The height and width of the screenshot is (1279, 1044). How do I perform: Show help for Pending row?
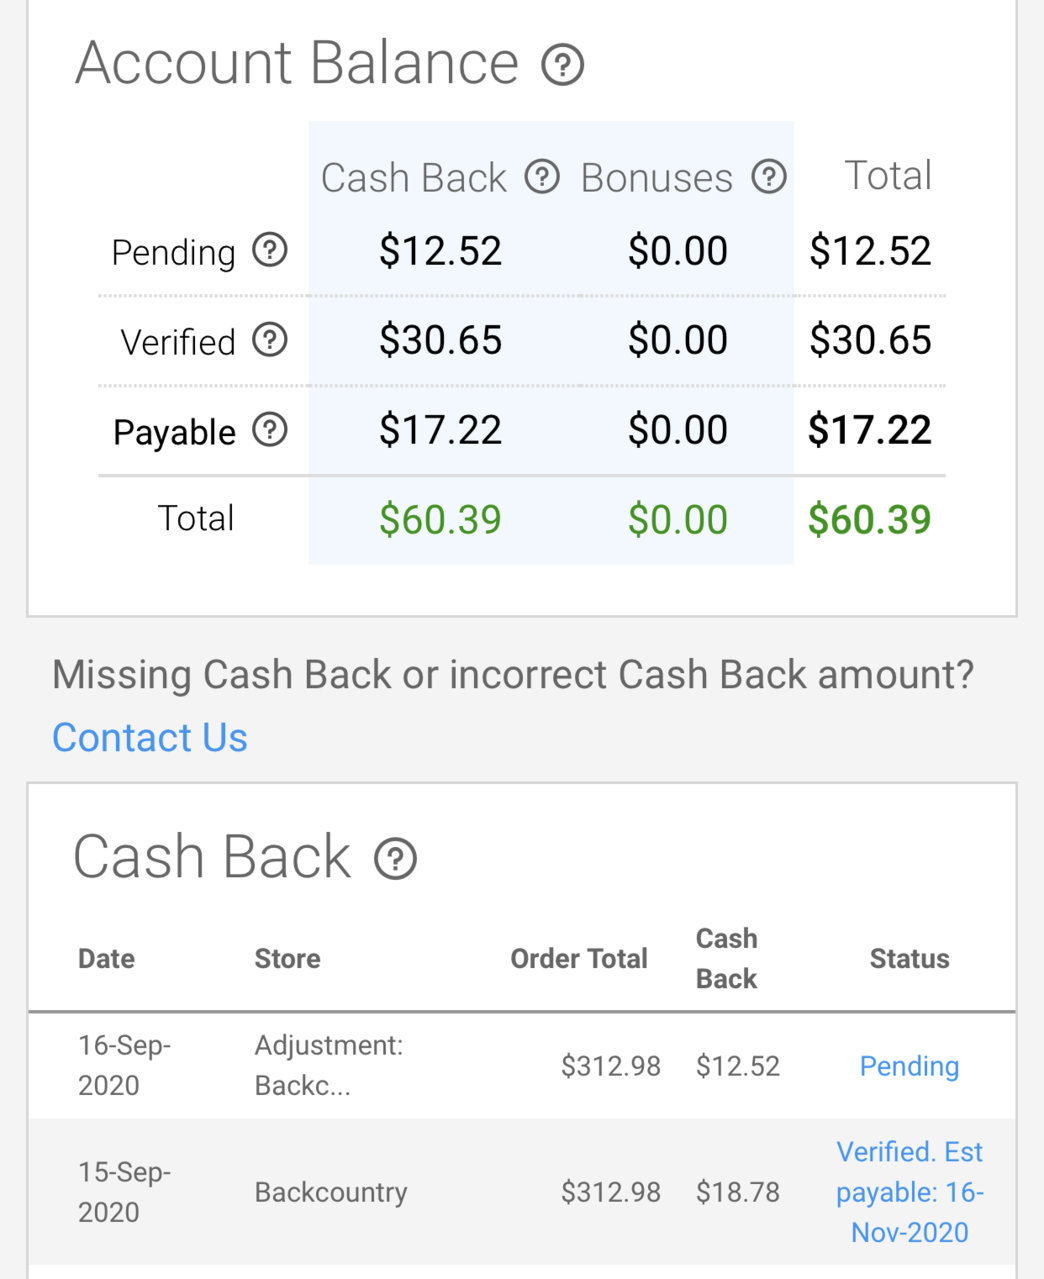[269, 249]
